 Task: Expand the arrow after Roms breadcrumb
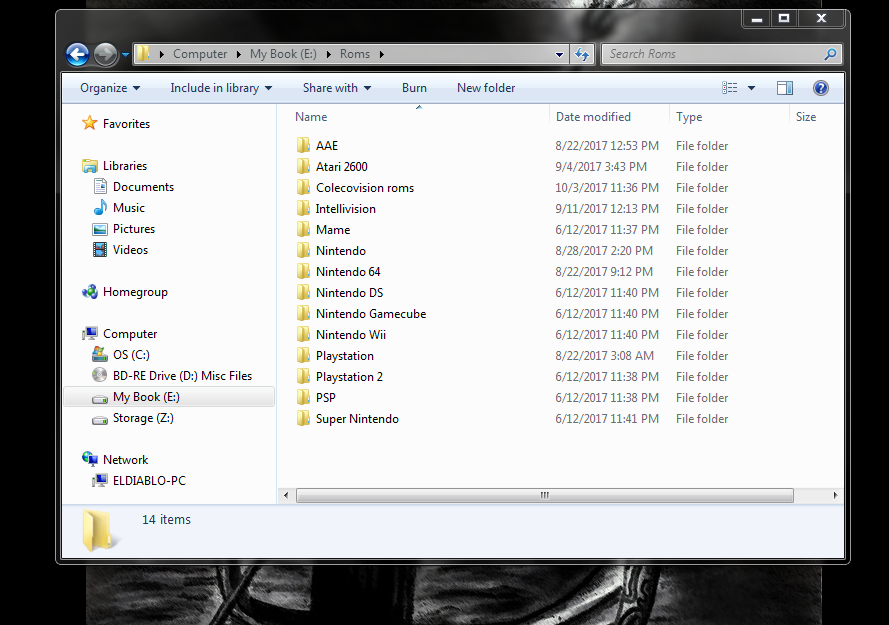[x=381, y=54]
